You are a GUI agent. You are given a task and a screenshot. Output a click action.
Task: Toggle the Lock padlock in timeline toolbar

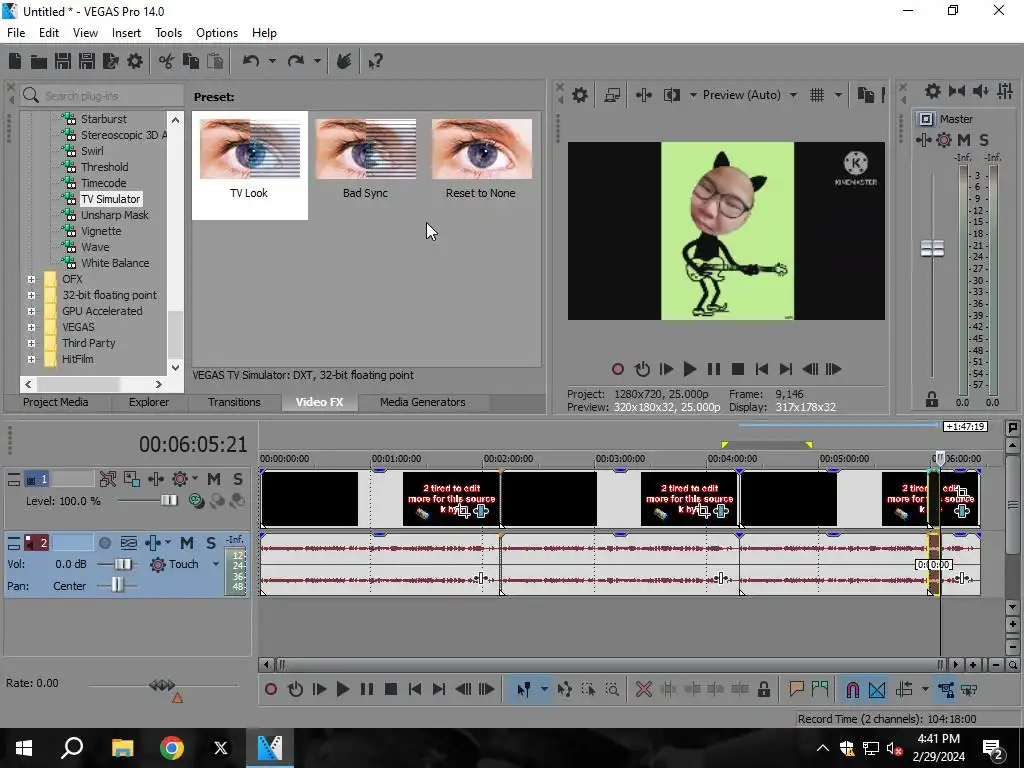coord(763,689)
